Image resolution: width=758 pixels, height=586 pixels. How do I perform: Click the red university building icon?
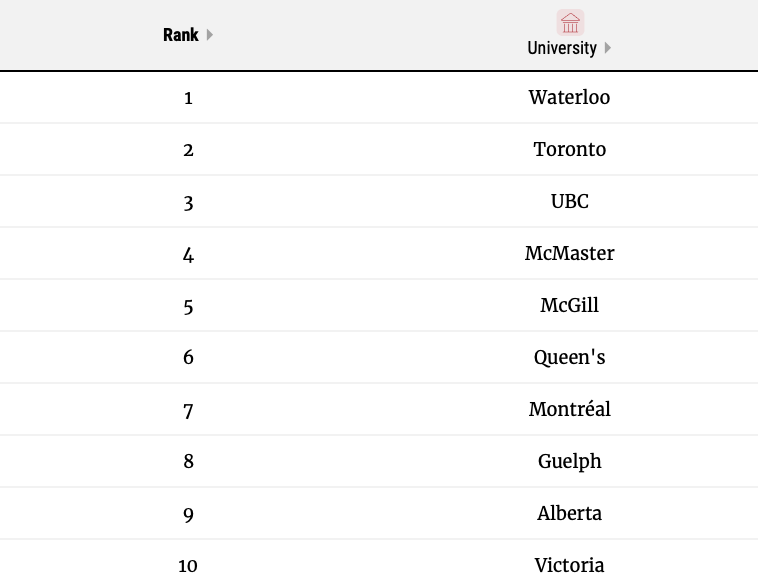click(570, 23)
